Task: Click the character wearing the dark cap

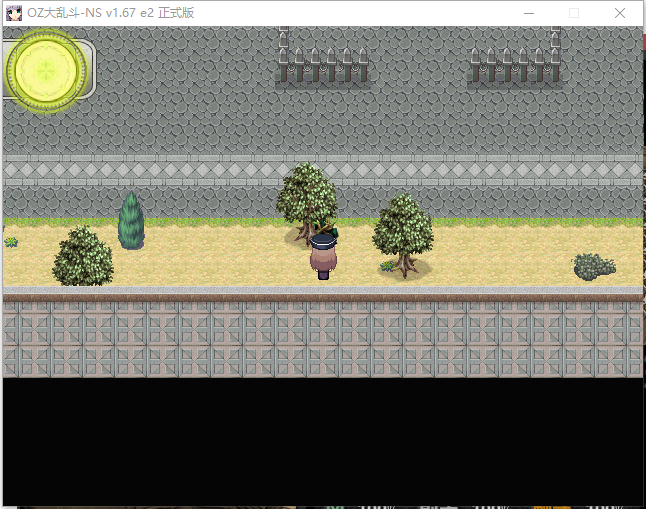Action: coord(323,257)
